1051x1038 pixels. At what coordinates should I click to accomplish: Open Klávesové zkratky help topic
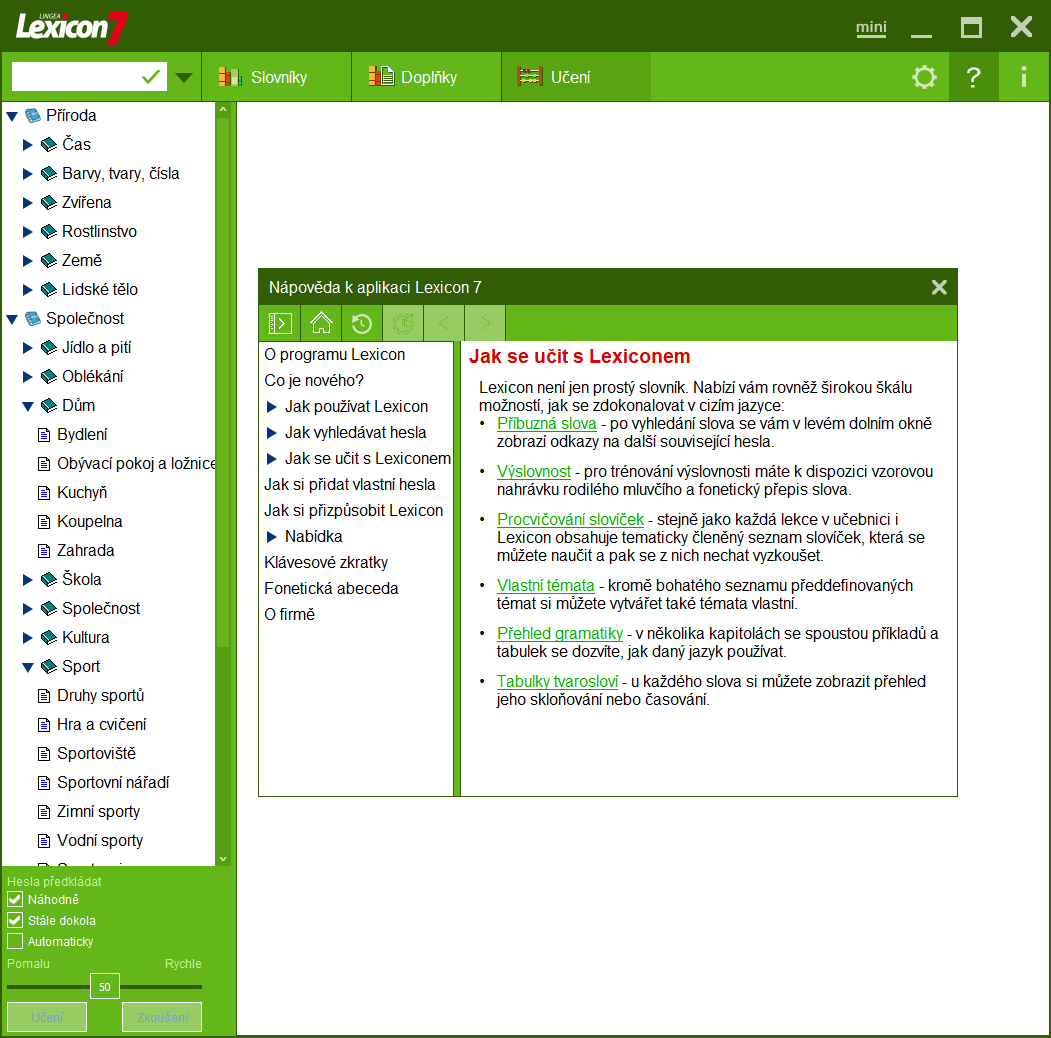326,562
